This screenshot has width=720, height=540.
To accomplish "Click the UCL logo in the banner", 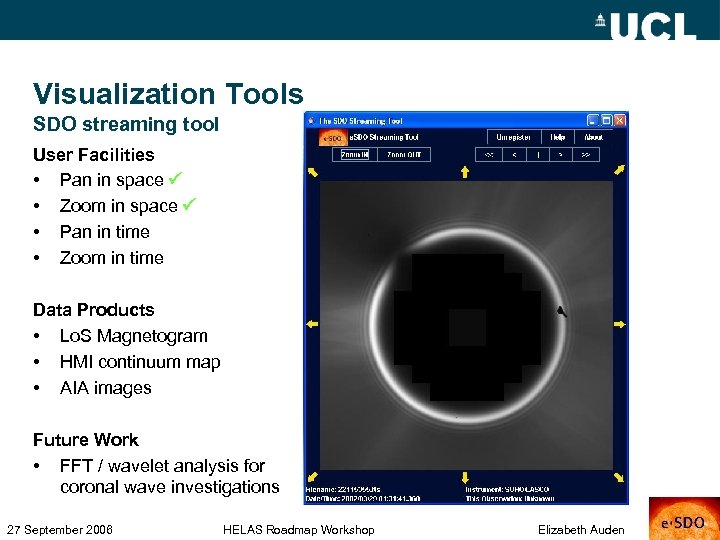I will click(x=647, y=26).
